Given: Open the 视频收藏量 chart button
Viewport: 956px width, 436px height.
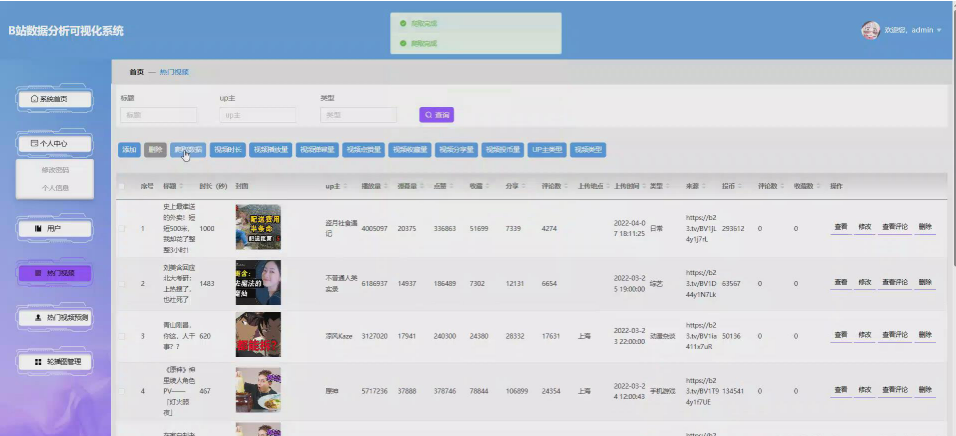Looking at the screenshot, I should coord(410,150).
